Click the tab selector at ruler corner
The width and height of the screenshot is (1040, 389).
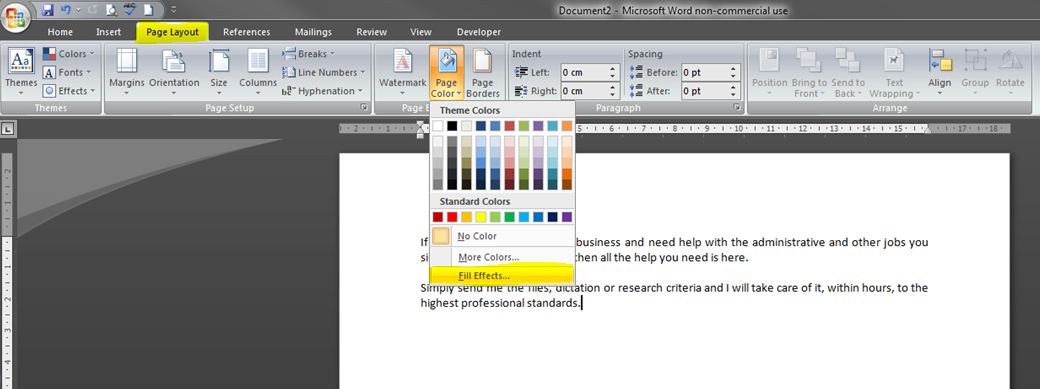(x=8, y=130)
